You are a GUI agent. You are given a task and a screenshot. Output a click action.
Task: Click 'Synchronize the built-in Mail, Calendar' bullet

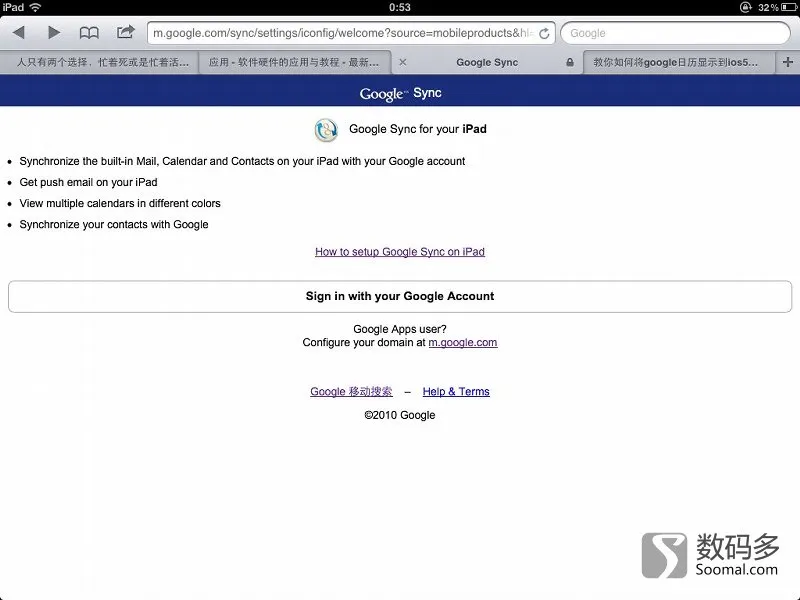(242, 161)
